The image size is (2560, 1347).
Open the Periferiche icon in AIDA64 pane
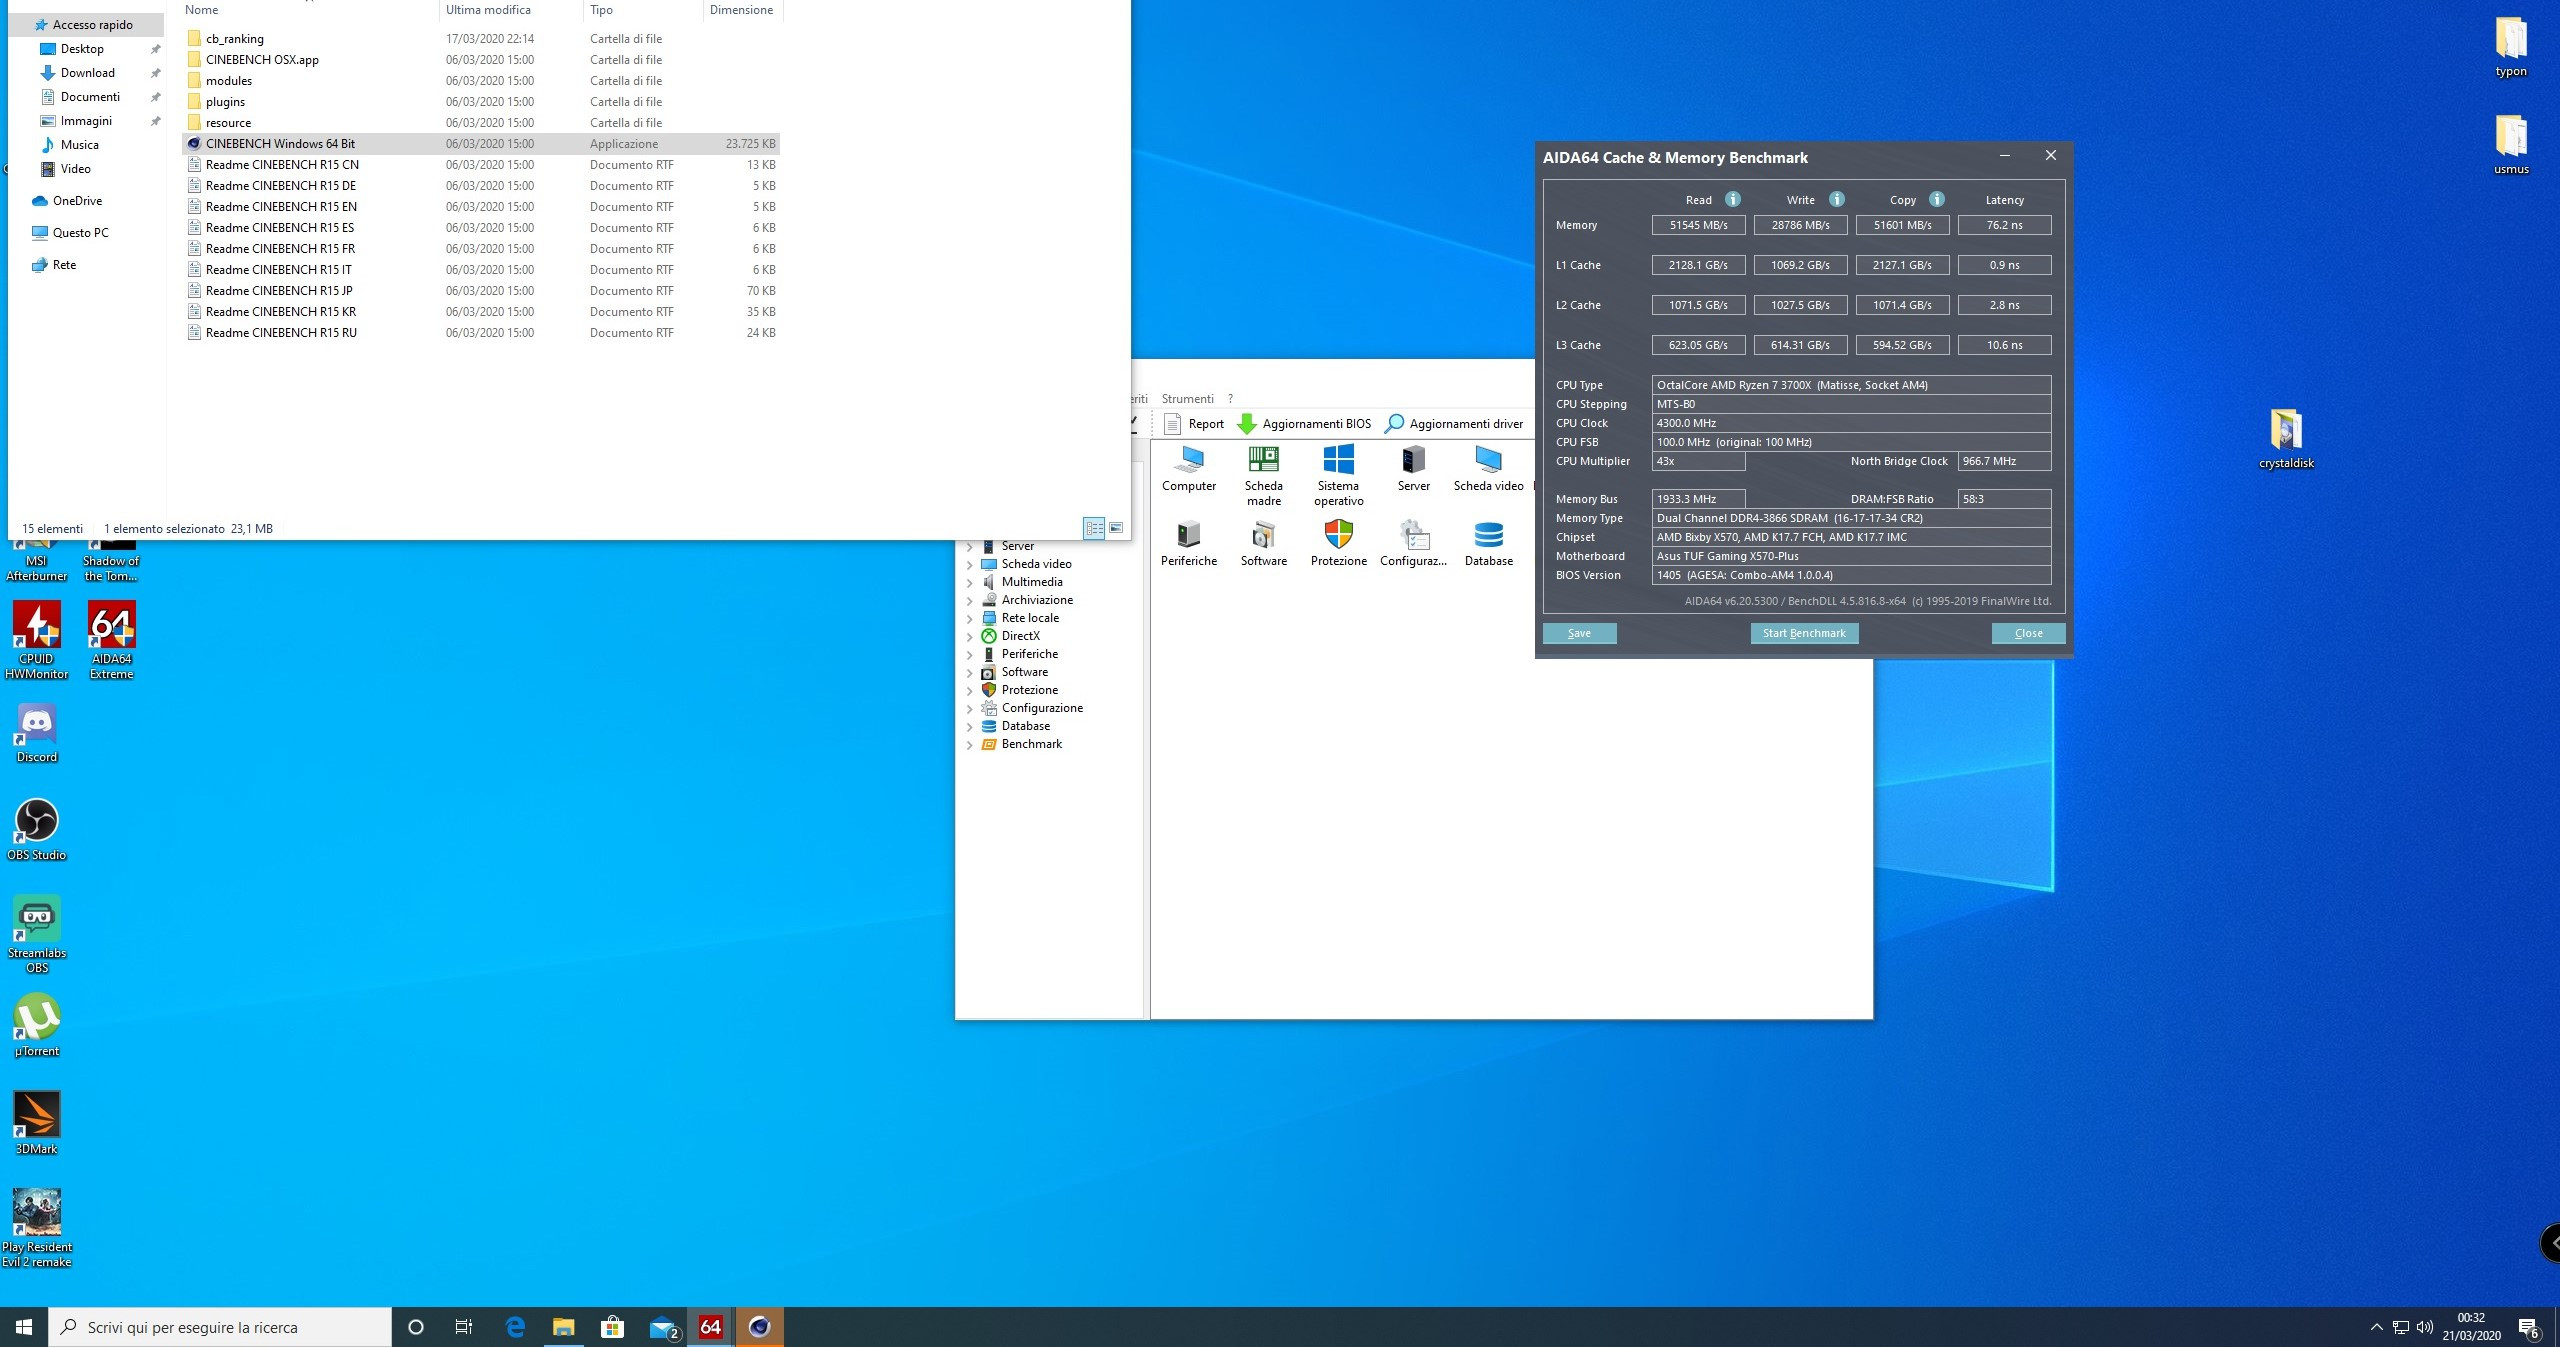coord(1188,535)
